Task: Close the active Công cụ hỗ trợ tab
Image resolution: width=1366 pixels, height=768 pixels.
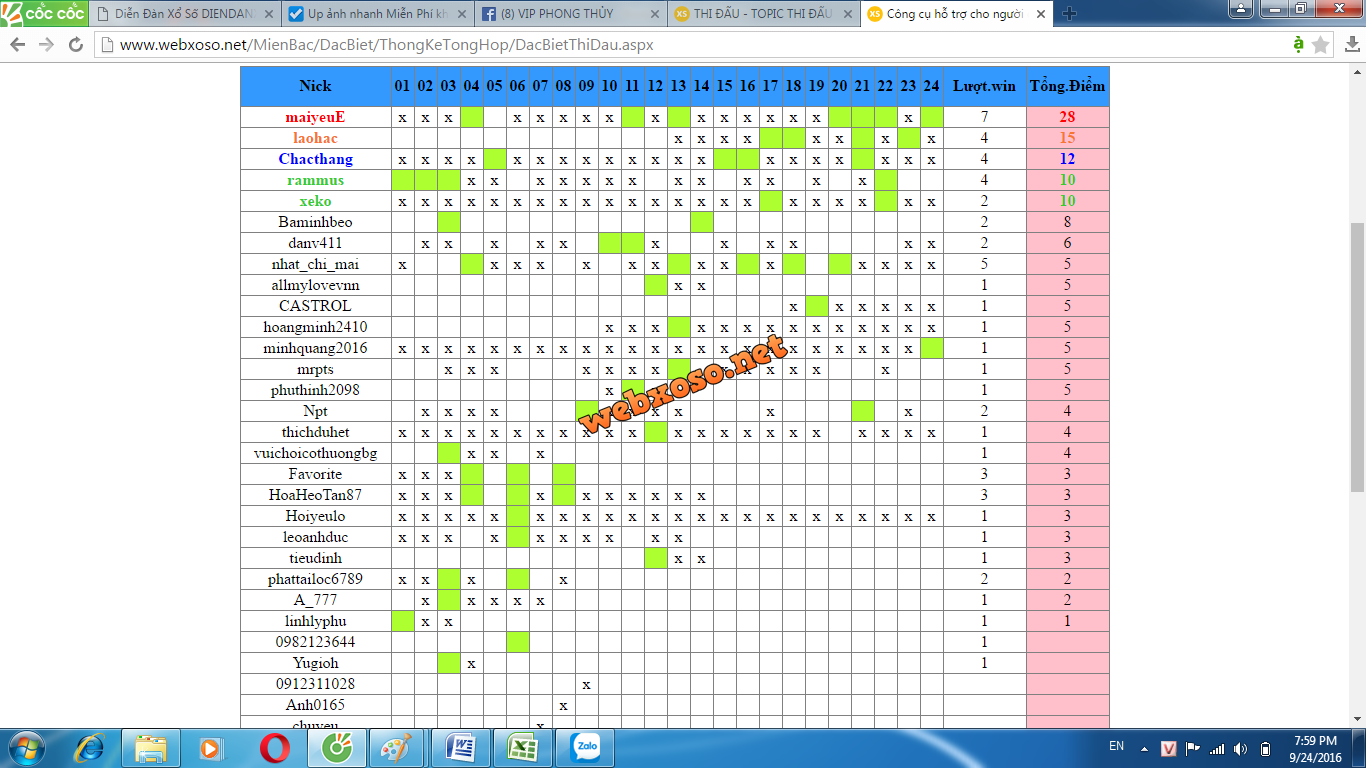Action: 1041,14
